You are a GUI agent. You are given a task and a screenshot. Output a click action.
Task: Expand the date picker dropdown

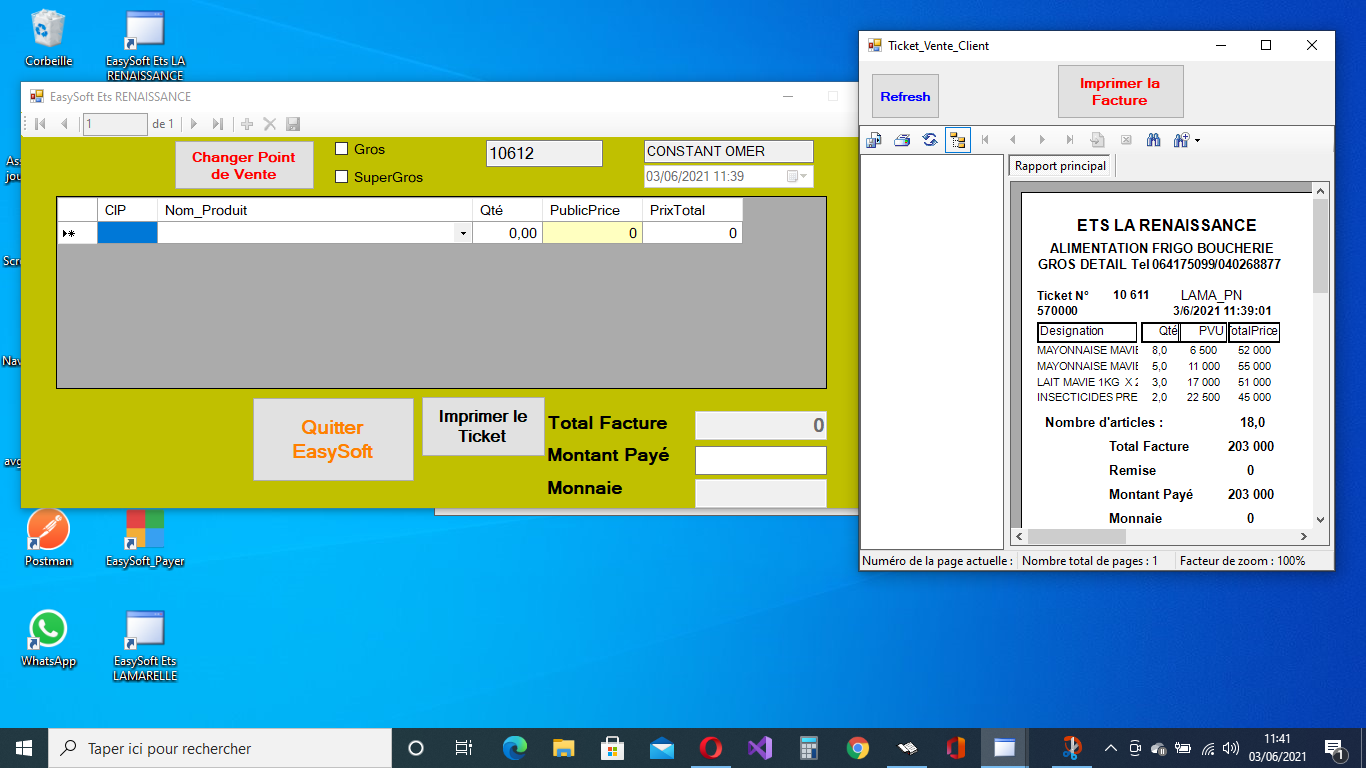(x=797, y=177)
